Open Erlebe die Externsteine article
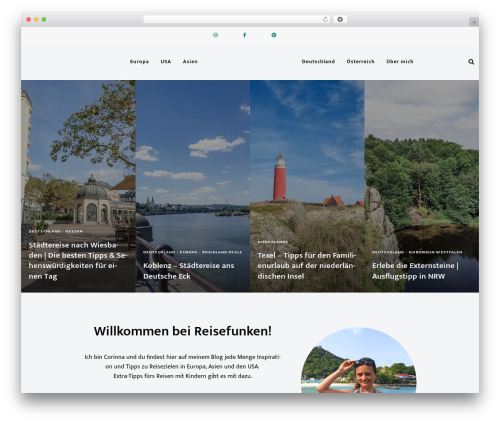The height and width of the screenshot is (423, 500). (415, 271)
